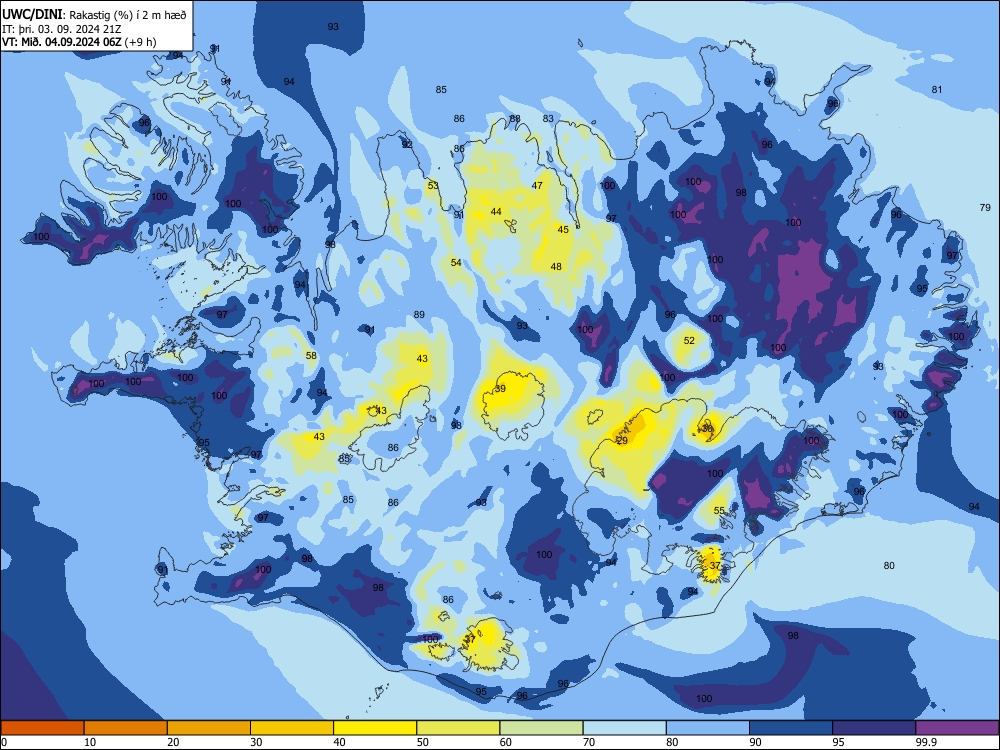Select the 'VT: Mið. 04.09.2024 06Z' line
The width and height of the screenshot is (1000, 750).
coord(61,42)
